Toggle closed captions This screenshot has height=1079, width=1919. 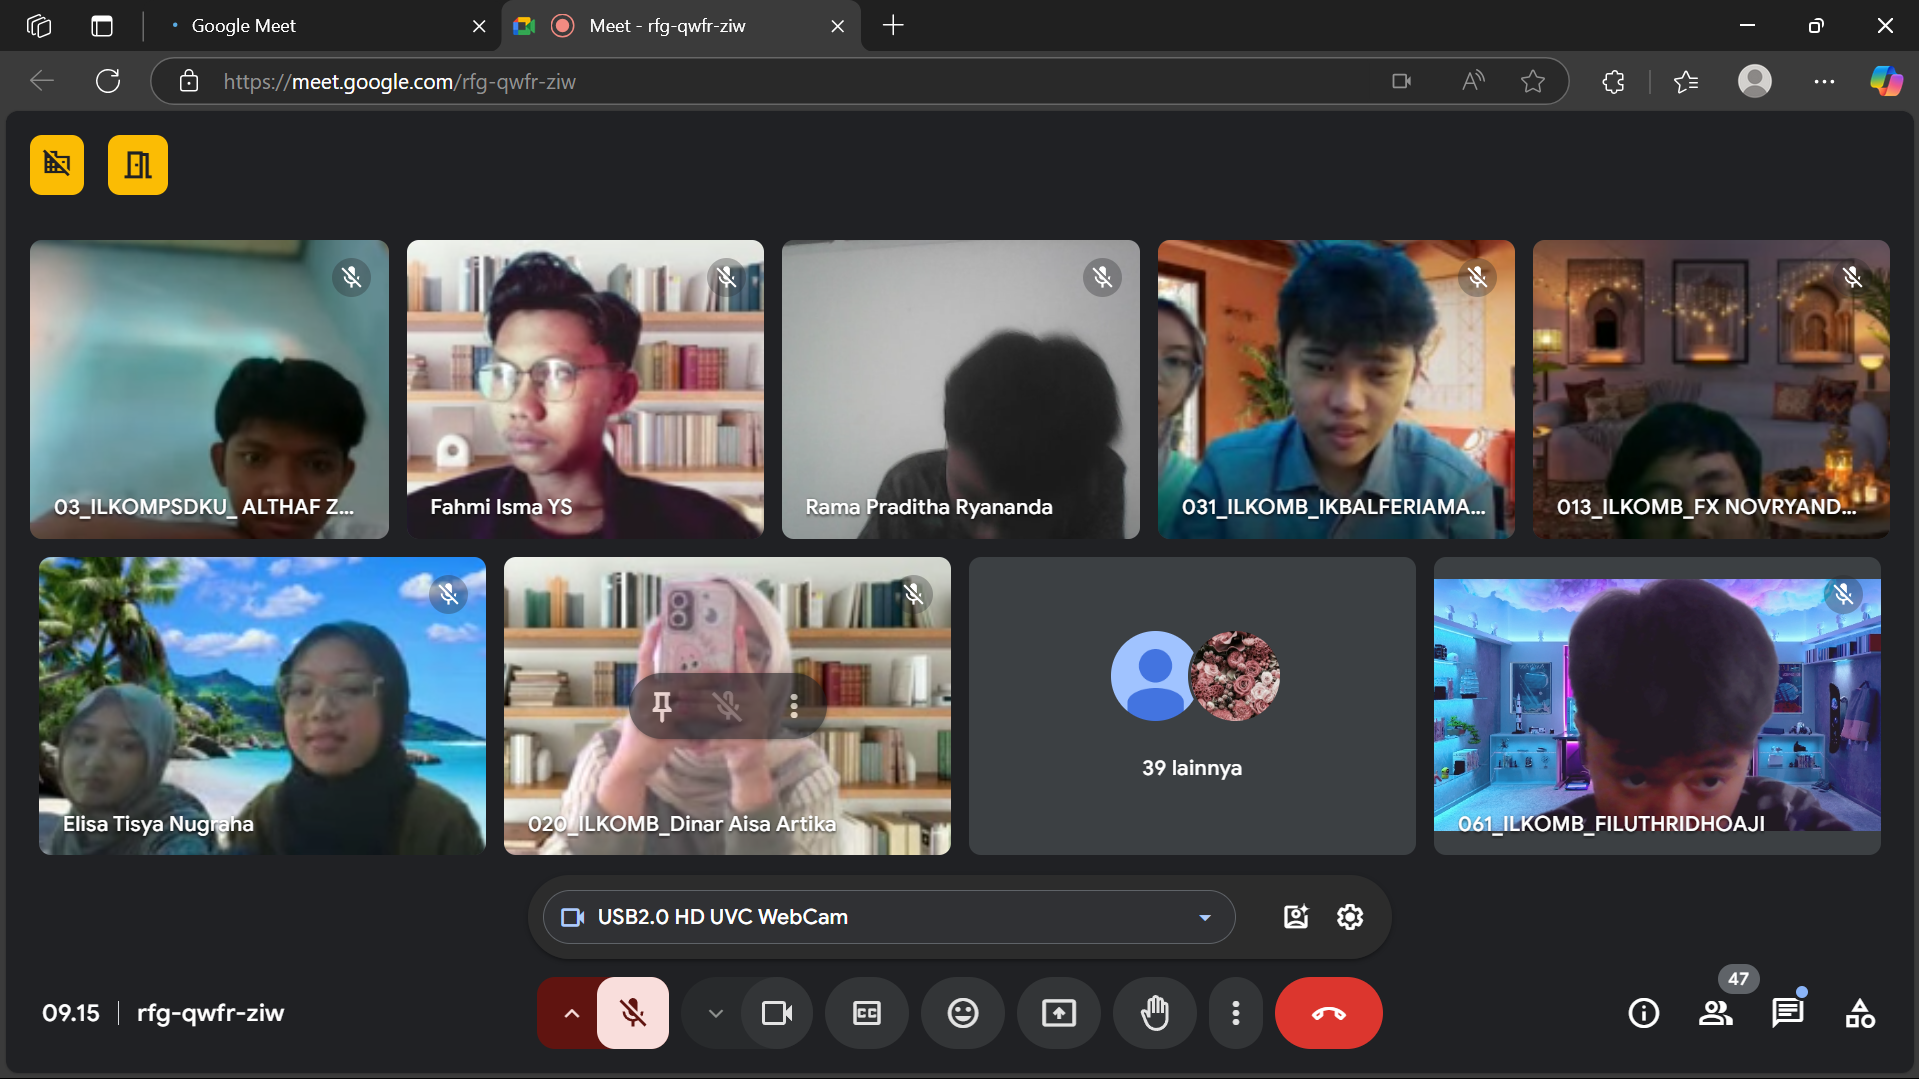point(866,1013)
